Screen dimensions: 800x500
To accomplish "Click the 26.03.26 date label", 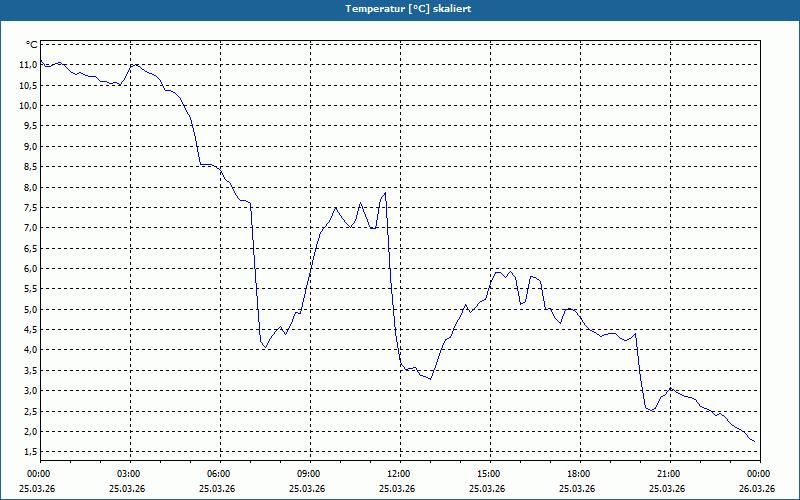I will pos(757,488).
